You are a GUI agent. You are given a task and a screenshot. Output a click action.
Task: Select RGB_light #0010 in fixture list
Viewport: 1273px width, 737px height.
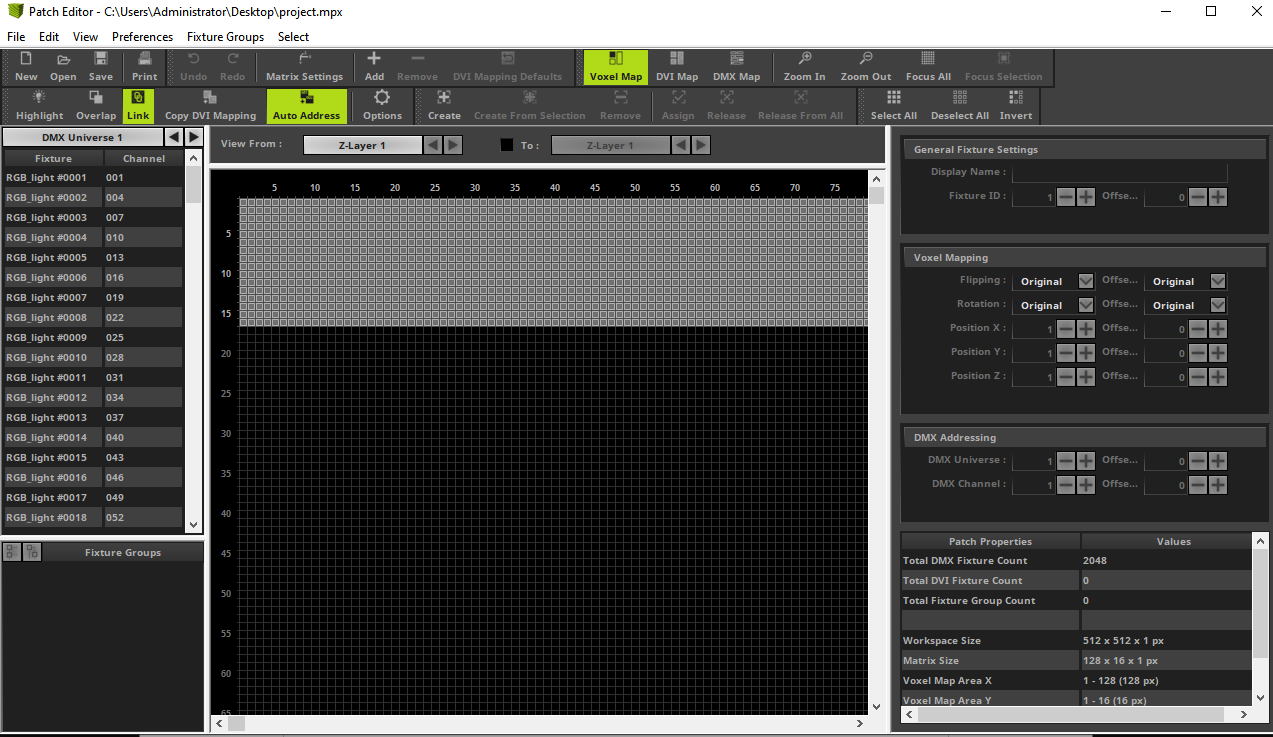(93, 357)
